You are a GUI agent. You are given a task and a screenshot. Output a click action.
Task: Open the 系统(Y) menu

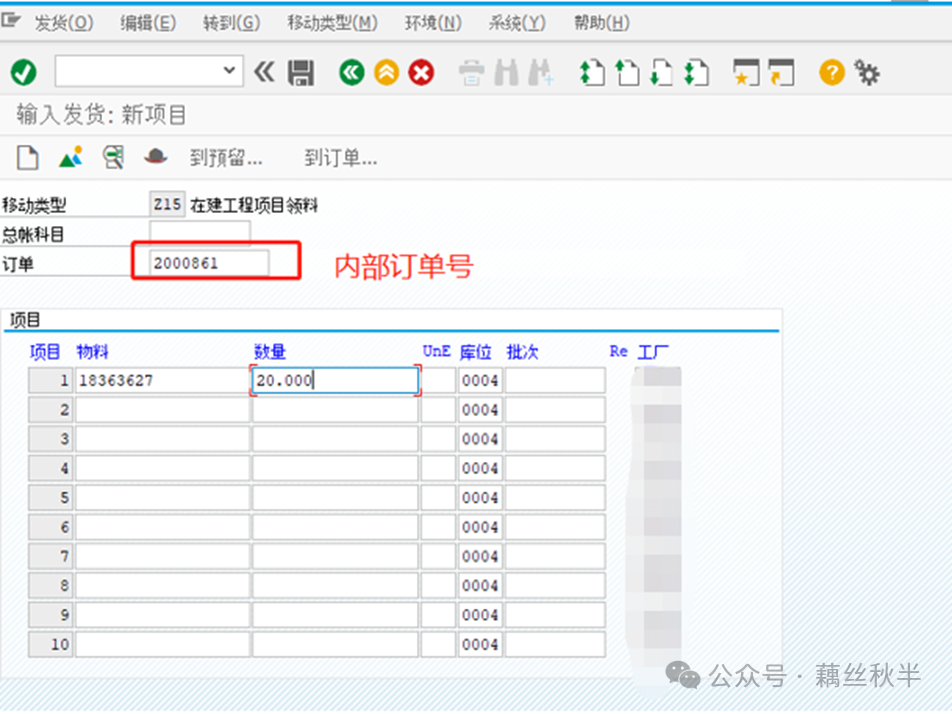tap(517, 23)
